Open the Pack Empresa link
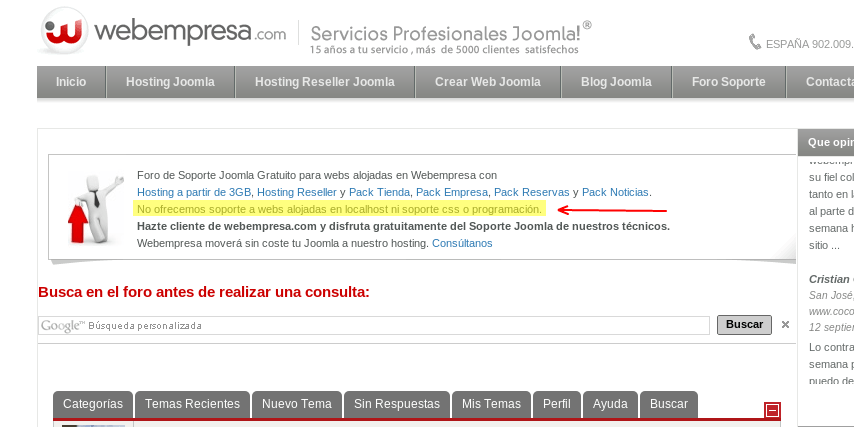The image size is (854, 427). pos(452,192)
